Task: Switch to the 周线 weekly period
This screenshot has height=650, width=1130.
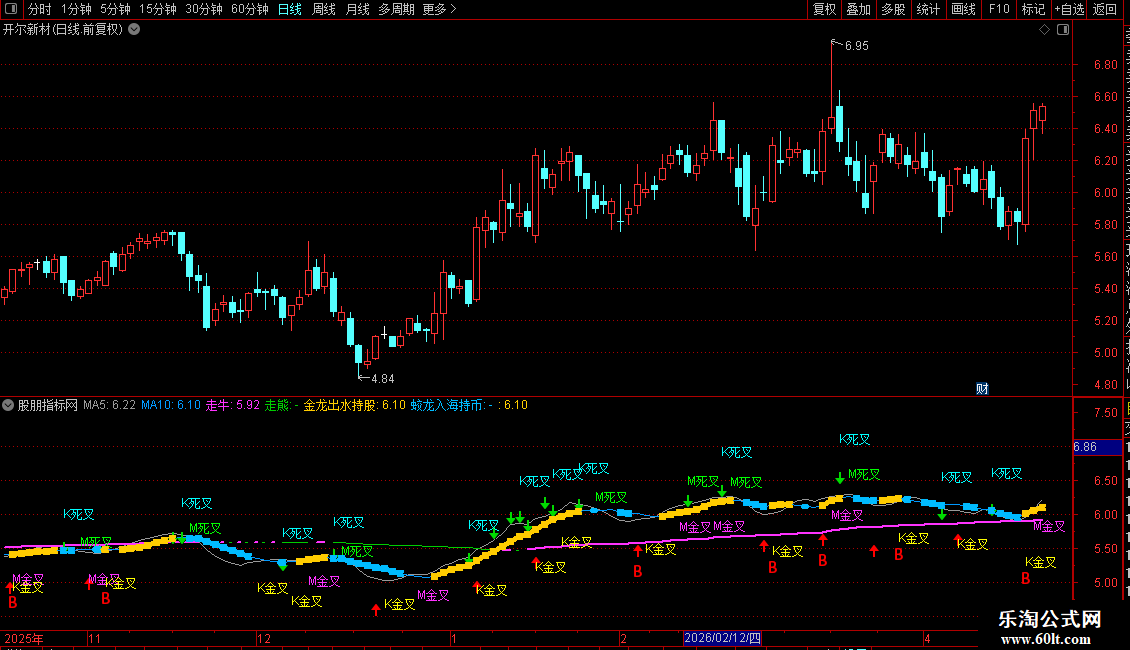Action: click(324, 9)
